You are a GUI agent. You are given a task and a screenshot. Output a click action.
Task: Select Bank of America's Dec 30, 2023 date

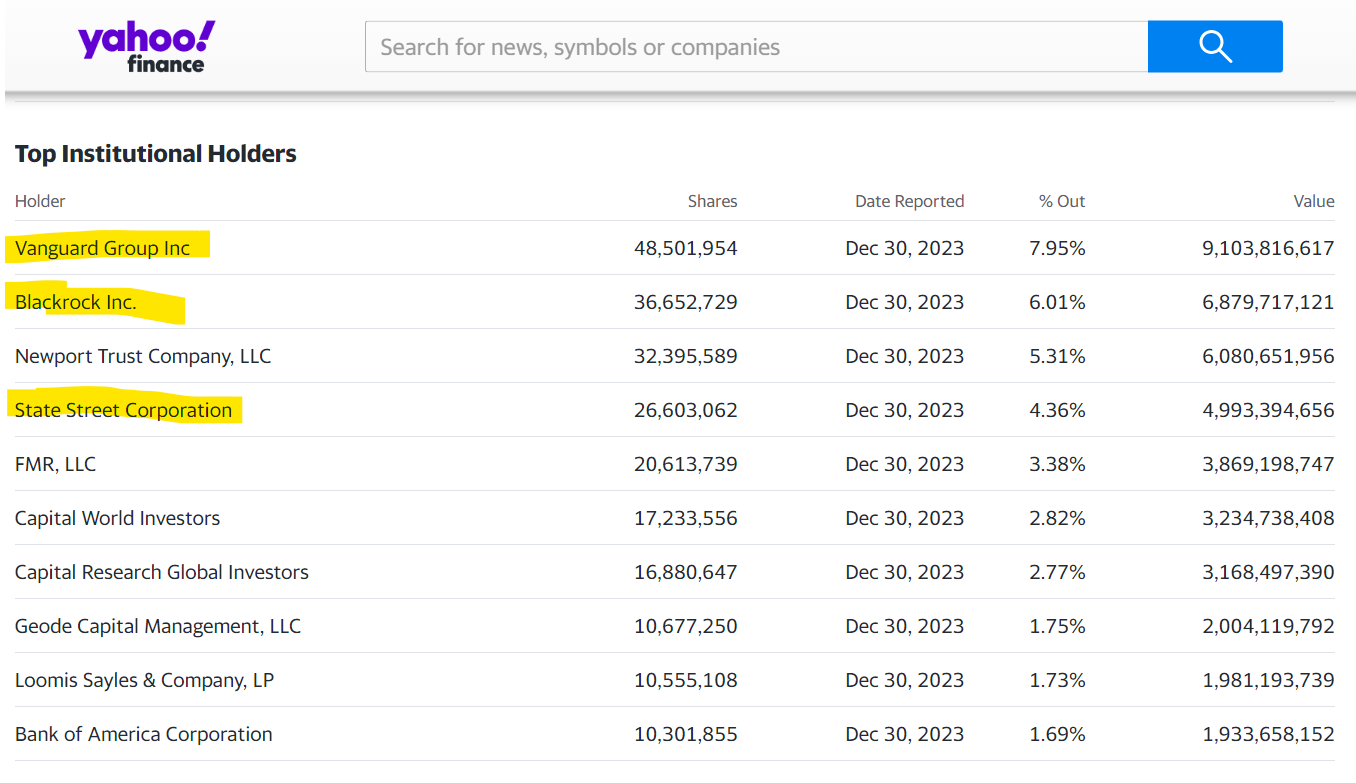(x=905, y=734)
